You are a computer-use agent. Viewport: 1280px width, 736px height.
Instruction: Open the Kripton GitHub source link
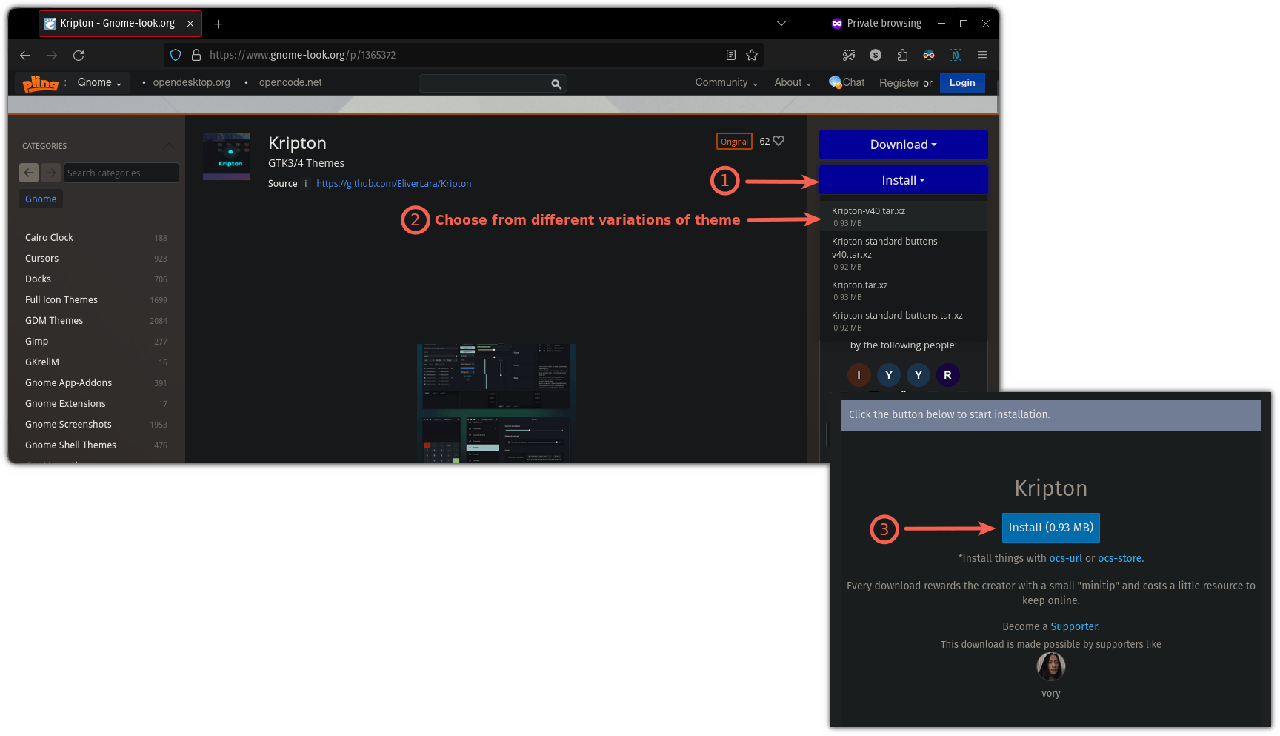(393, 183)
